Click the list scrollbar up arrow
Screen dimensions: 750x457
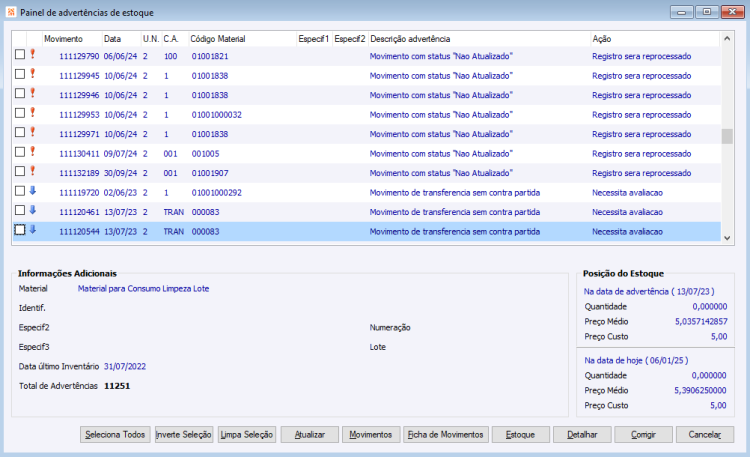727,38
